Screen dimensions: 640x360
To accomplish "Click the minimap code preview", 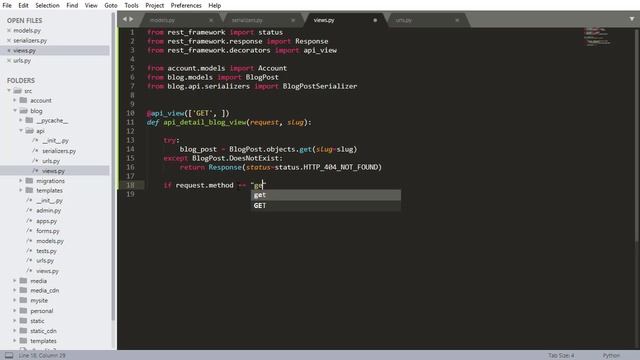I will 597,37.
